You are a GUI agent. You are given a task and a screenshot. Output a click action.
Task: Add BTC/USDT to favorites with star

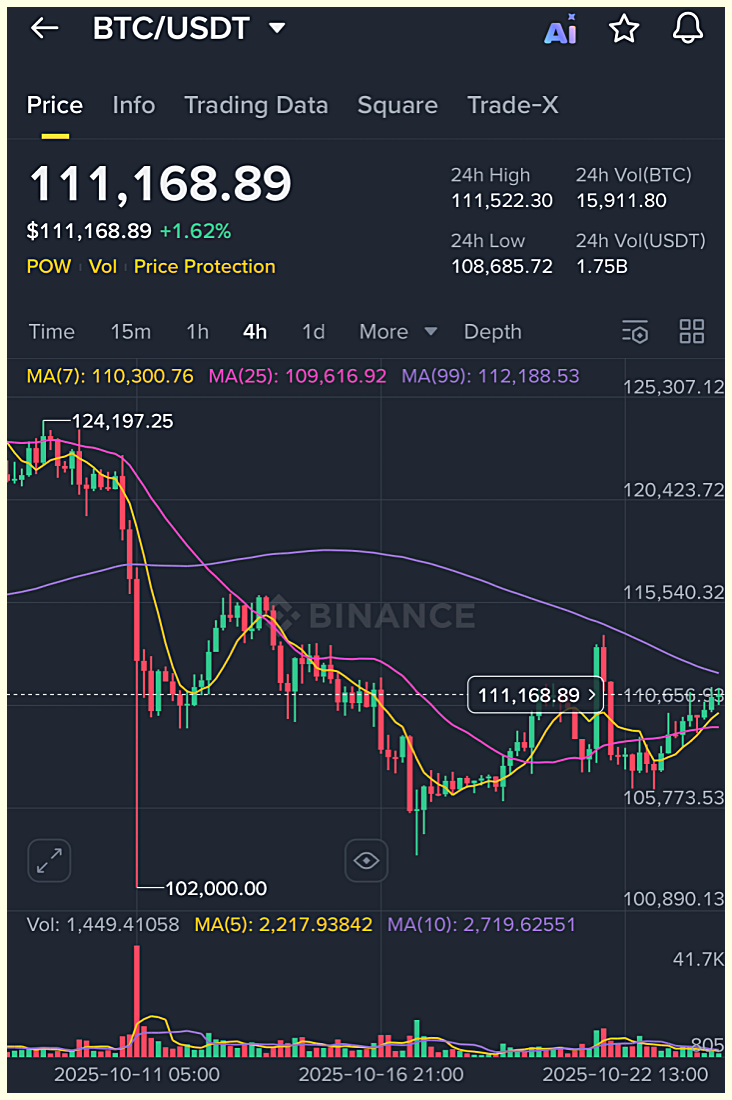pos(624,29)
